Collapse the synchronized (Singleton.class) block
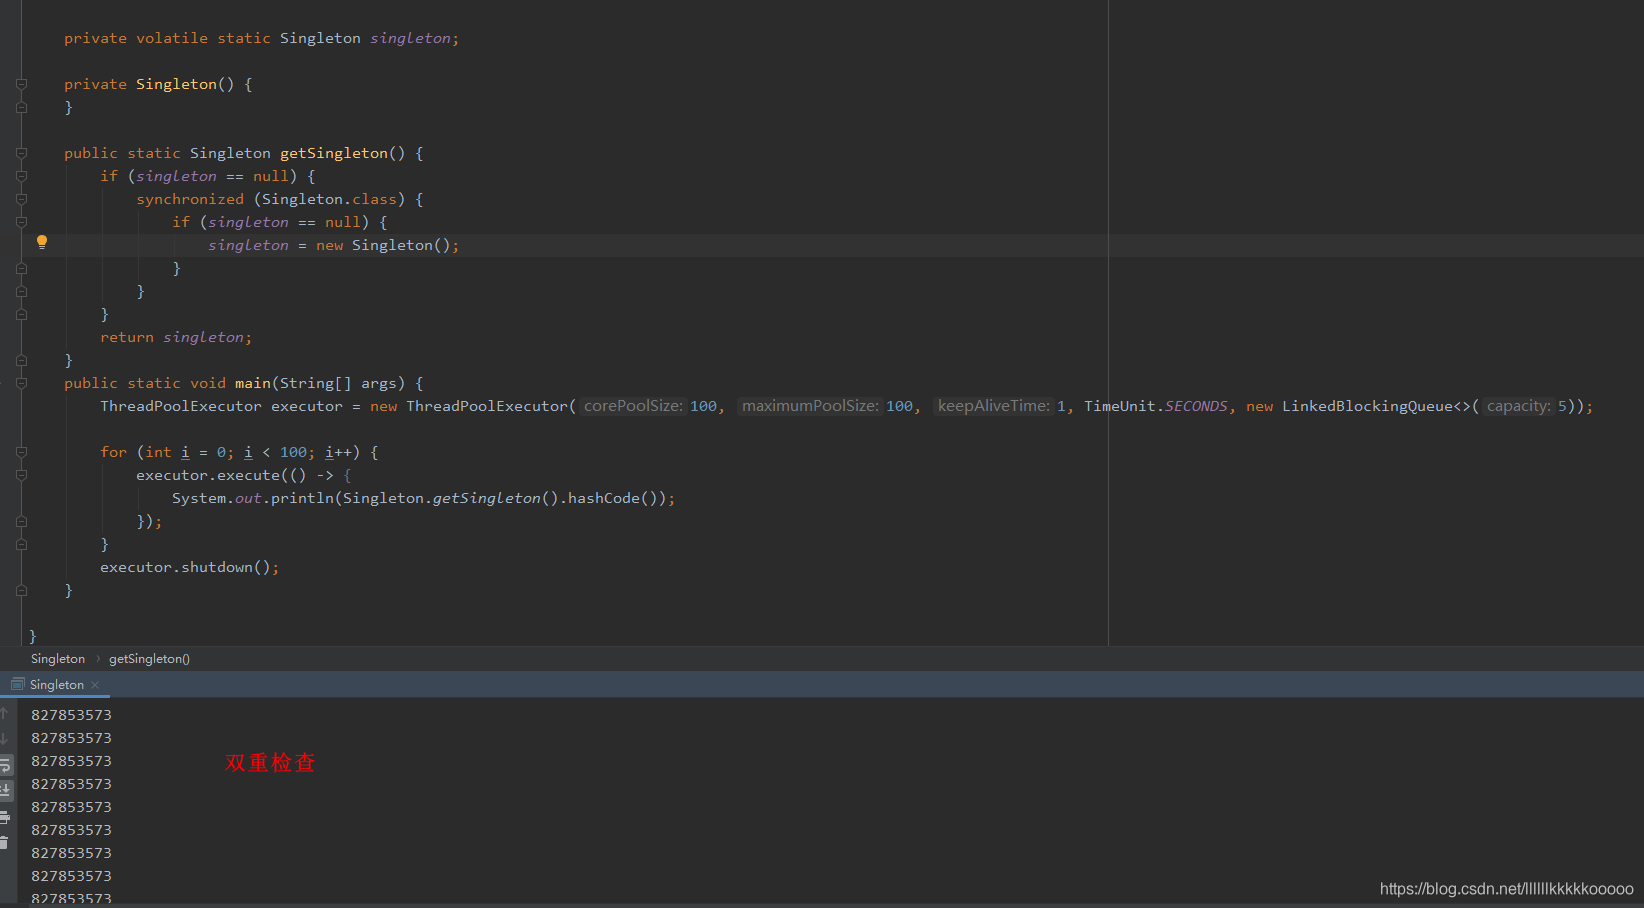This screenshot has height=908, width=1644. (x=21, y=199)
